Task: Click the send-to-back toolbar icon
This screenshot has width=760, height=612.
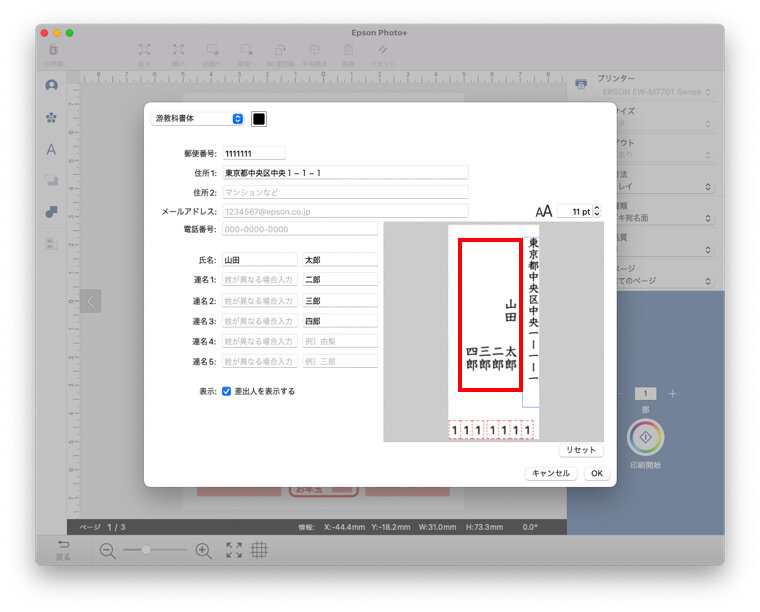Action: click(246, 49)
